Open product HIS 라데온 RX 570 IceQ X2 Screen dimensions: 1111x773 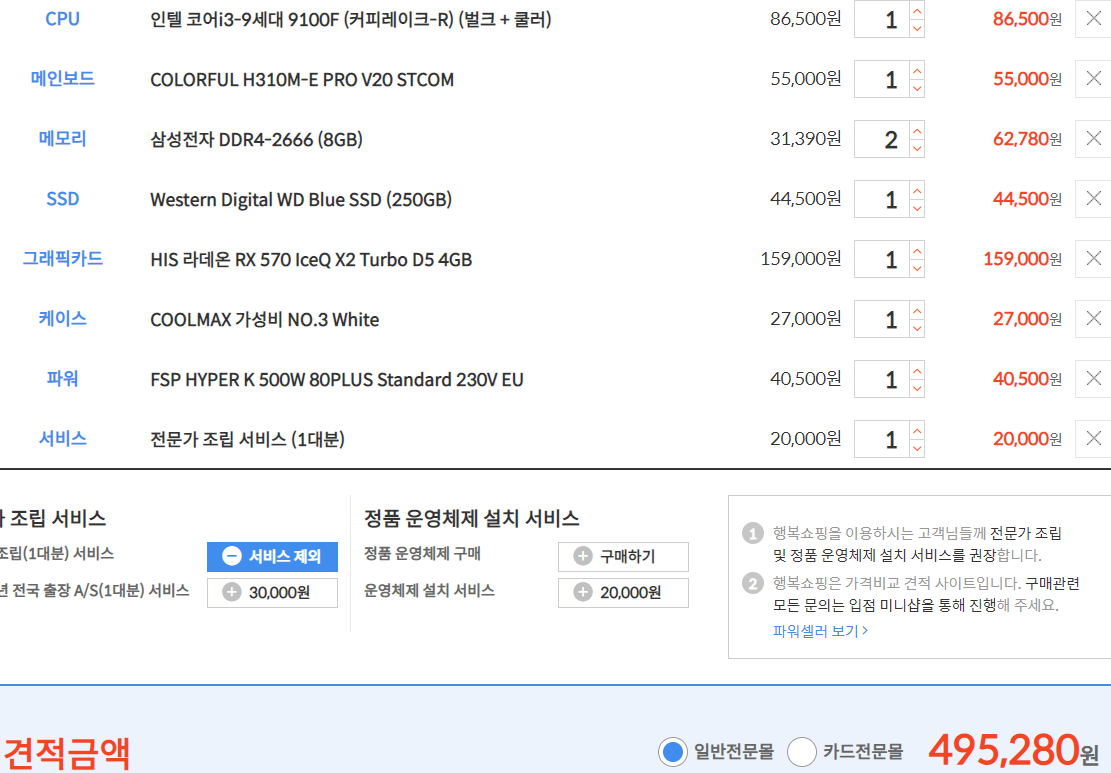coord(311,260)
